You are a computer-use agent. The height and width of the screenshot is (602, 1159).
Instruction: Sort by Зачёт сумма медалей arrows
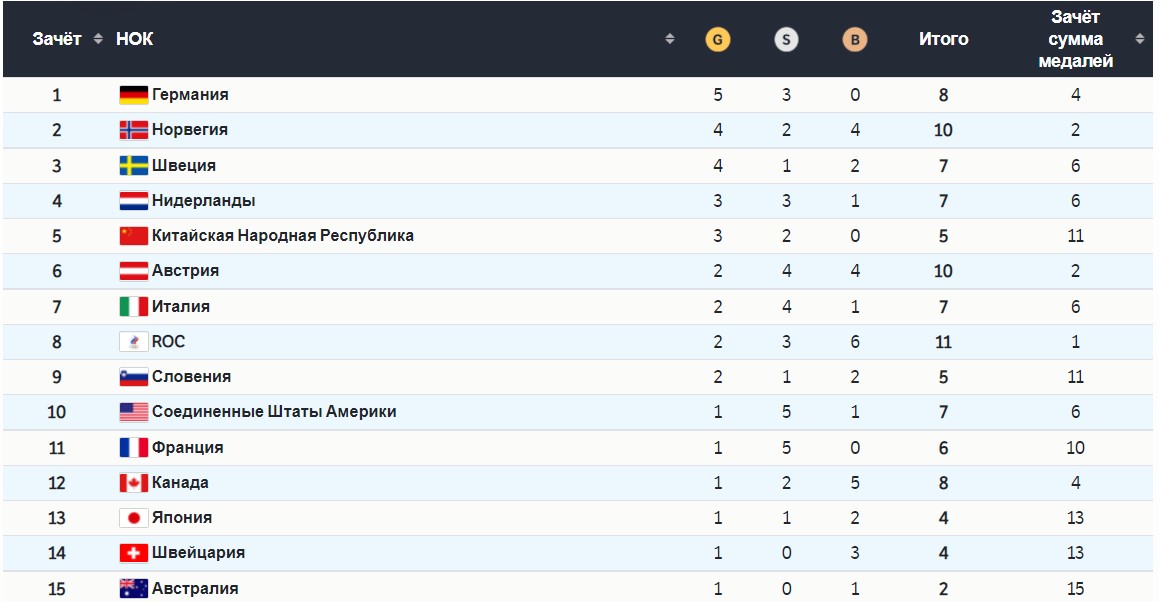[x=1140, y=39]
